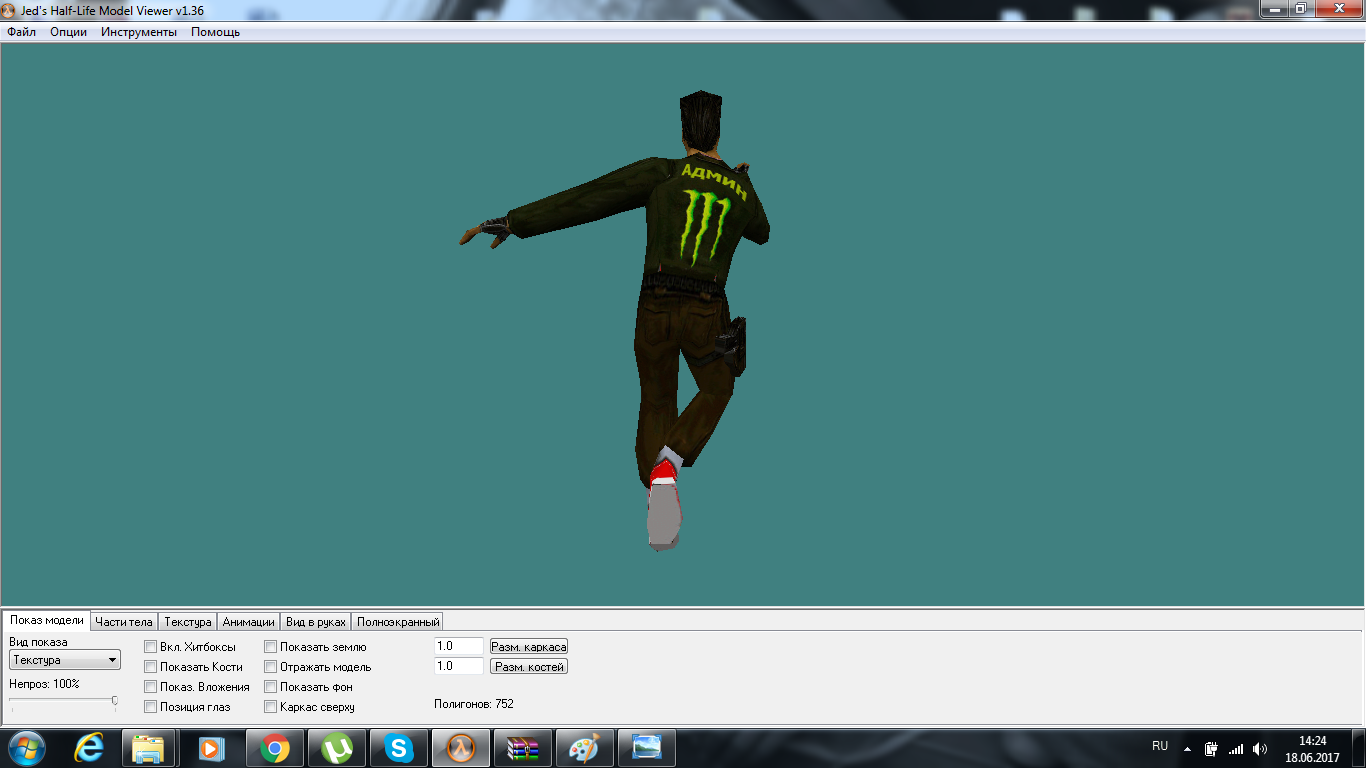Viewport: 1366px width, 768px height.
Task: Open the network signal tray icon
Action: [x=1236, y=748]
